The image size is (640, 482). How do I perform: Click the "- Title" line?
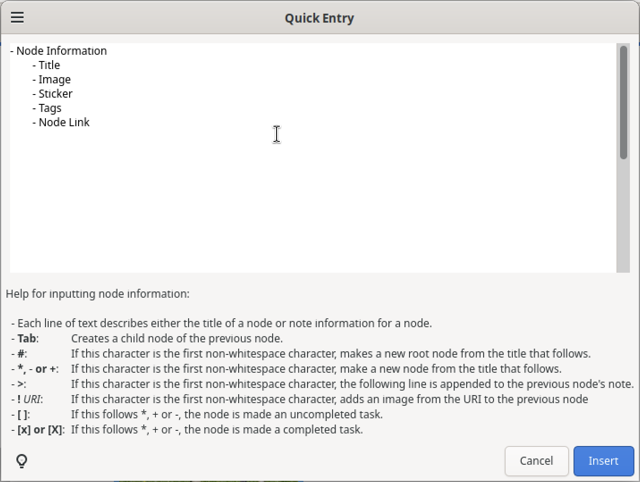(46, 65)
